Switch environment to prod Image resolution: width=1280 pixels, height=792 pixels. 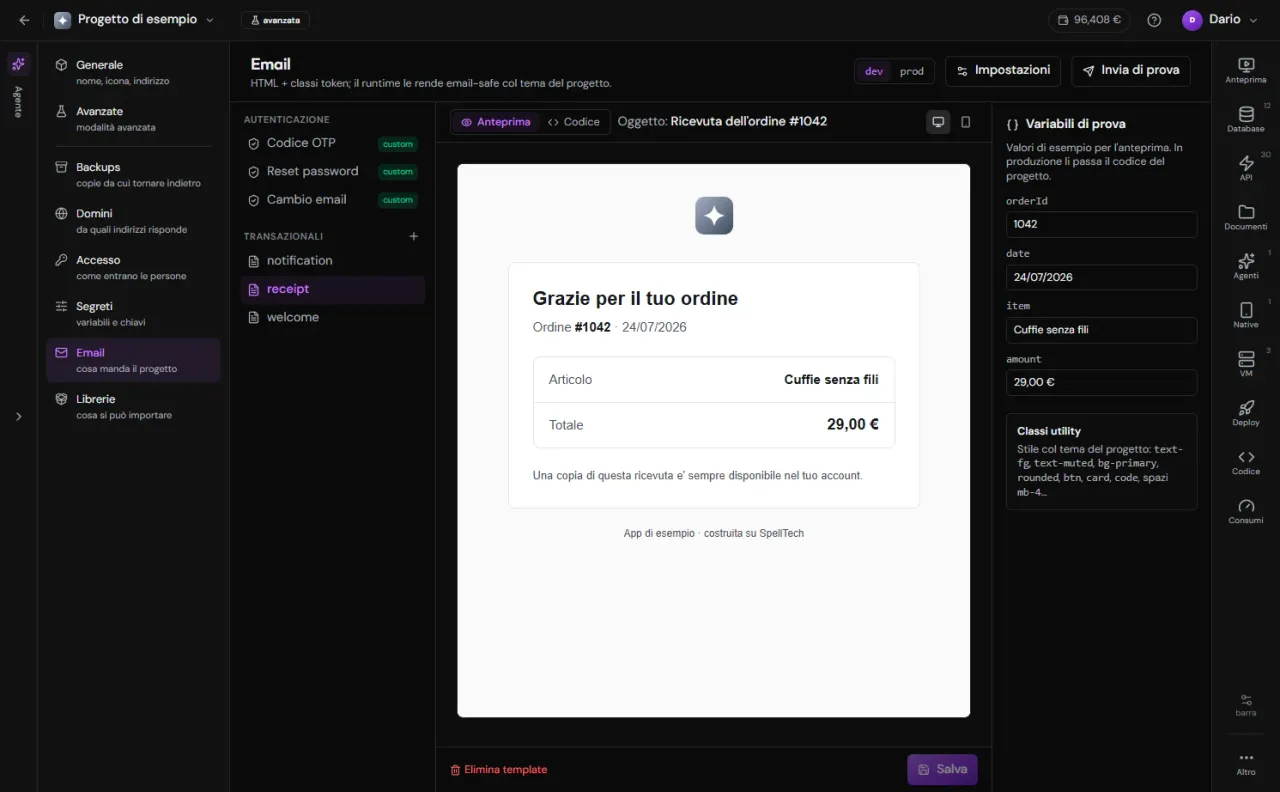click(x=911, y=71)
